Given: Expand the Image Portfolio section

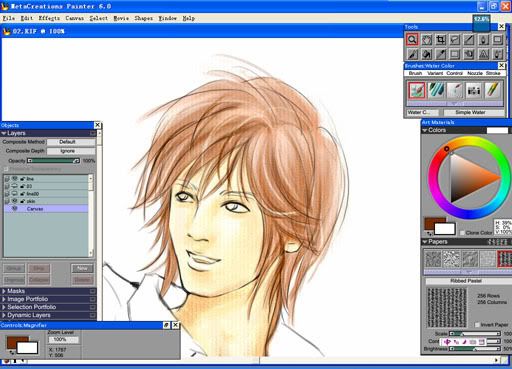Looking at the screenshot, I should click(x=4, y=299).
